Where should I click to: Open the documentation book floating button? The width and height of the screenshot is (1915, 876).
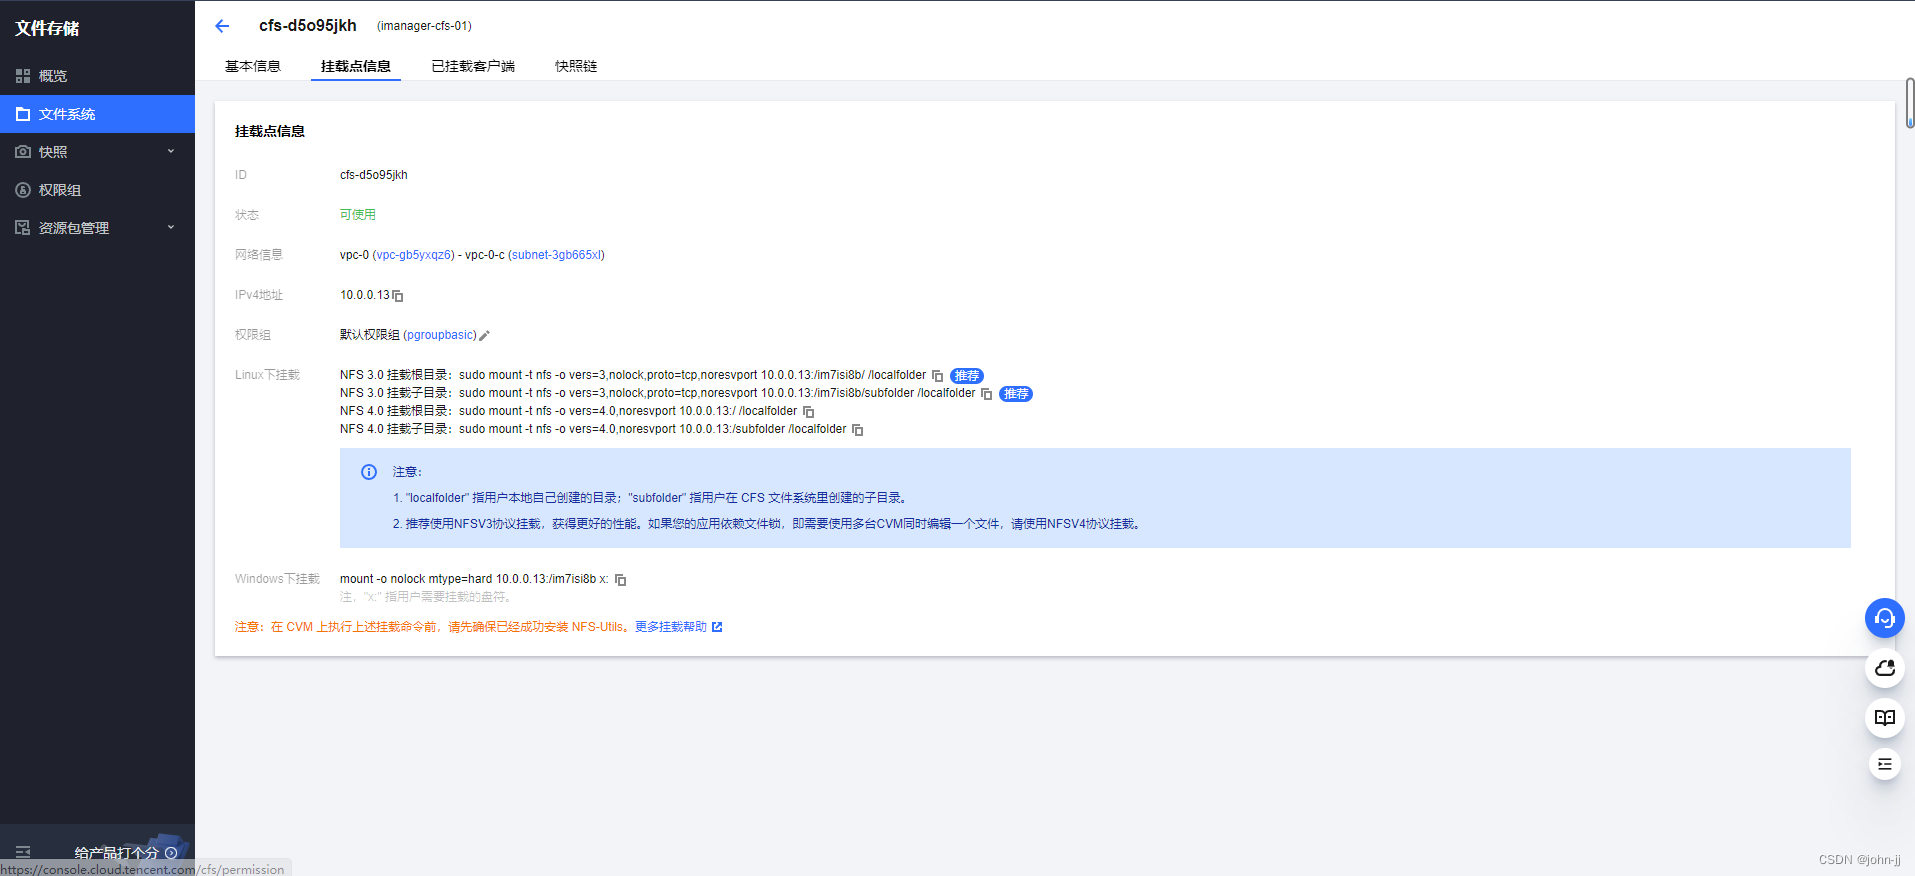[x=1885, y=717]
